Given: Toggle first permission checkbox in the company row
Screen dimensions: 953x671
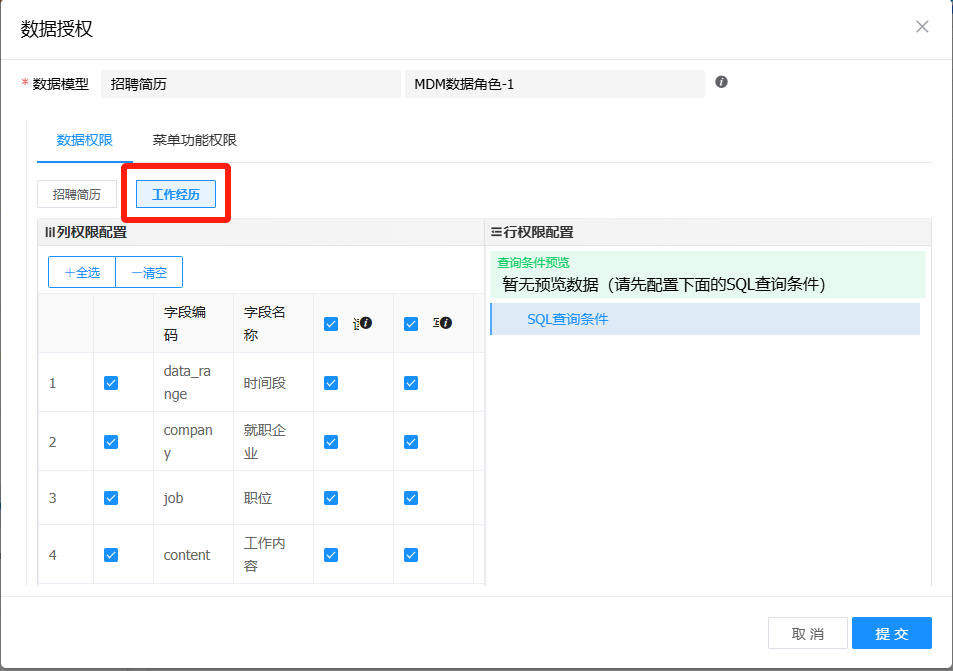Looking at the screenshot, I should click(331, 442).
